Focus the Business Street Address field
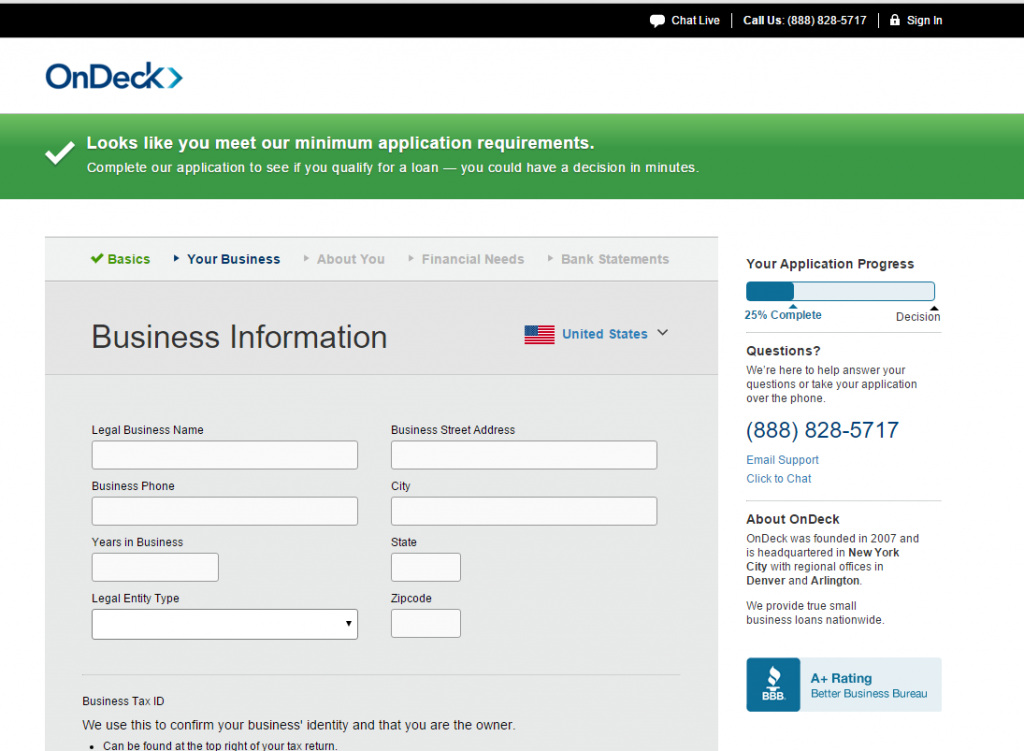 [x=524, y=455]
